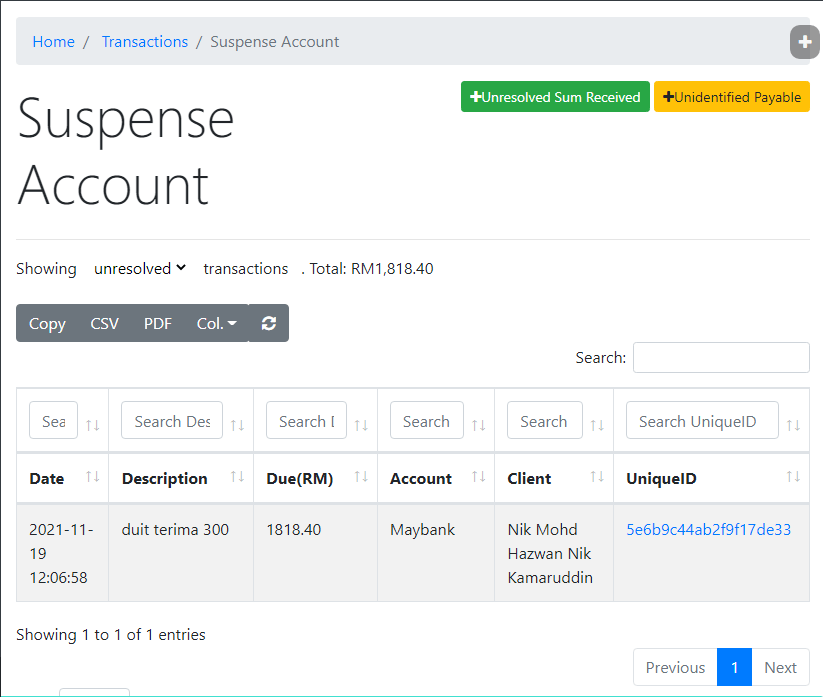Navigate to Home via the breadcrumb
This screenshot has height=697, width=823.
click(53, 42)
